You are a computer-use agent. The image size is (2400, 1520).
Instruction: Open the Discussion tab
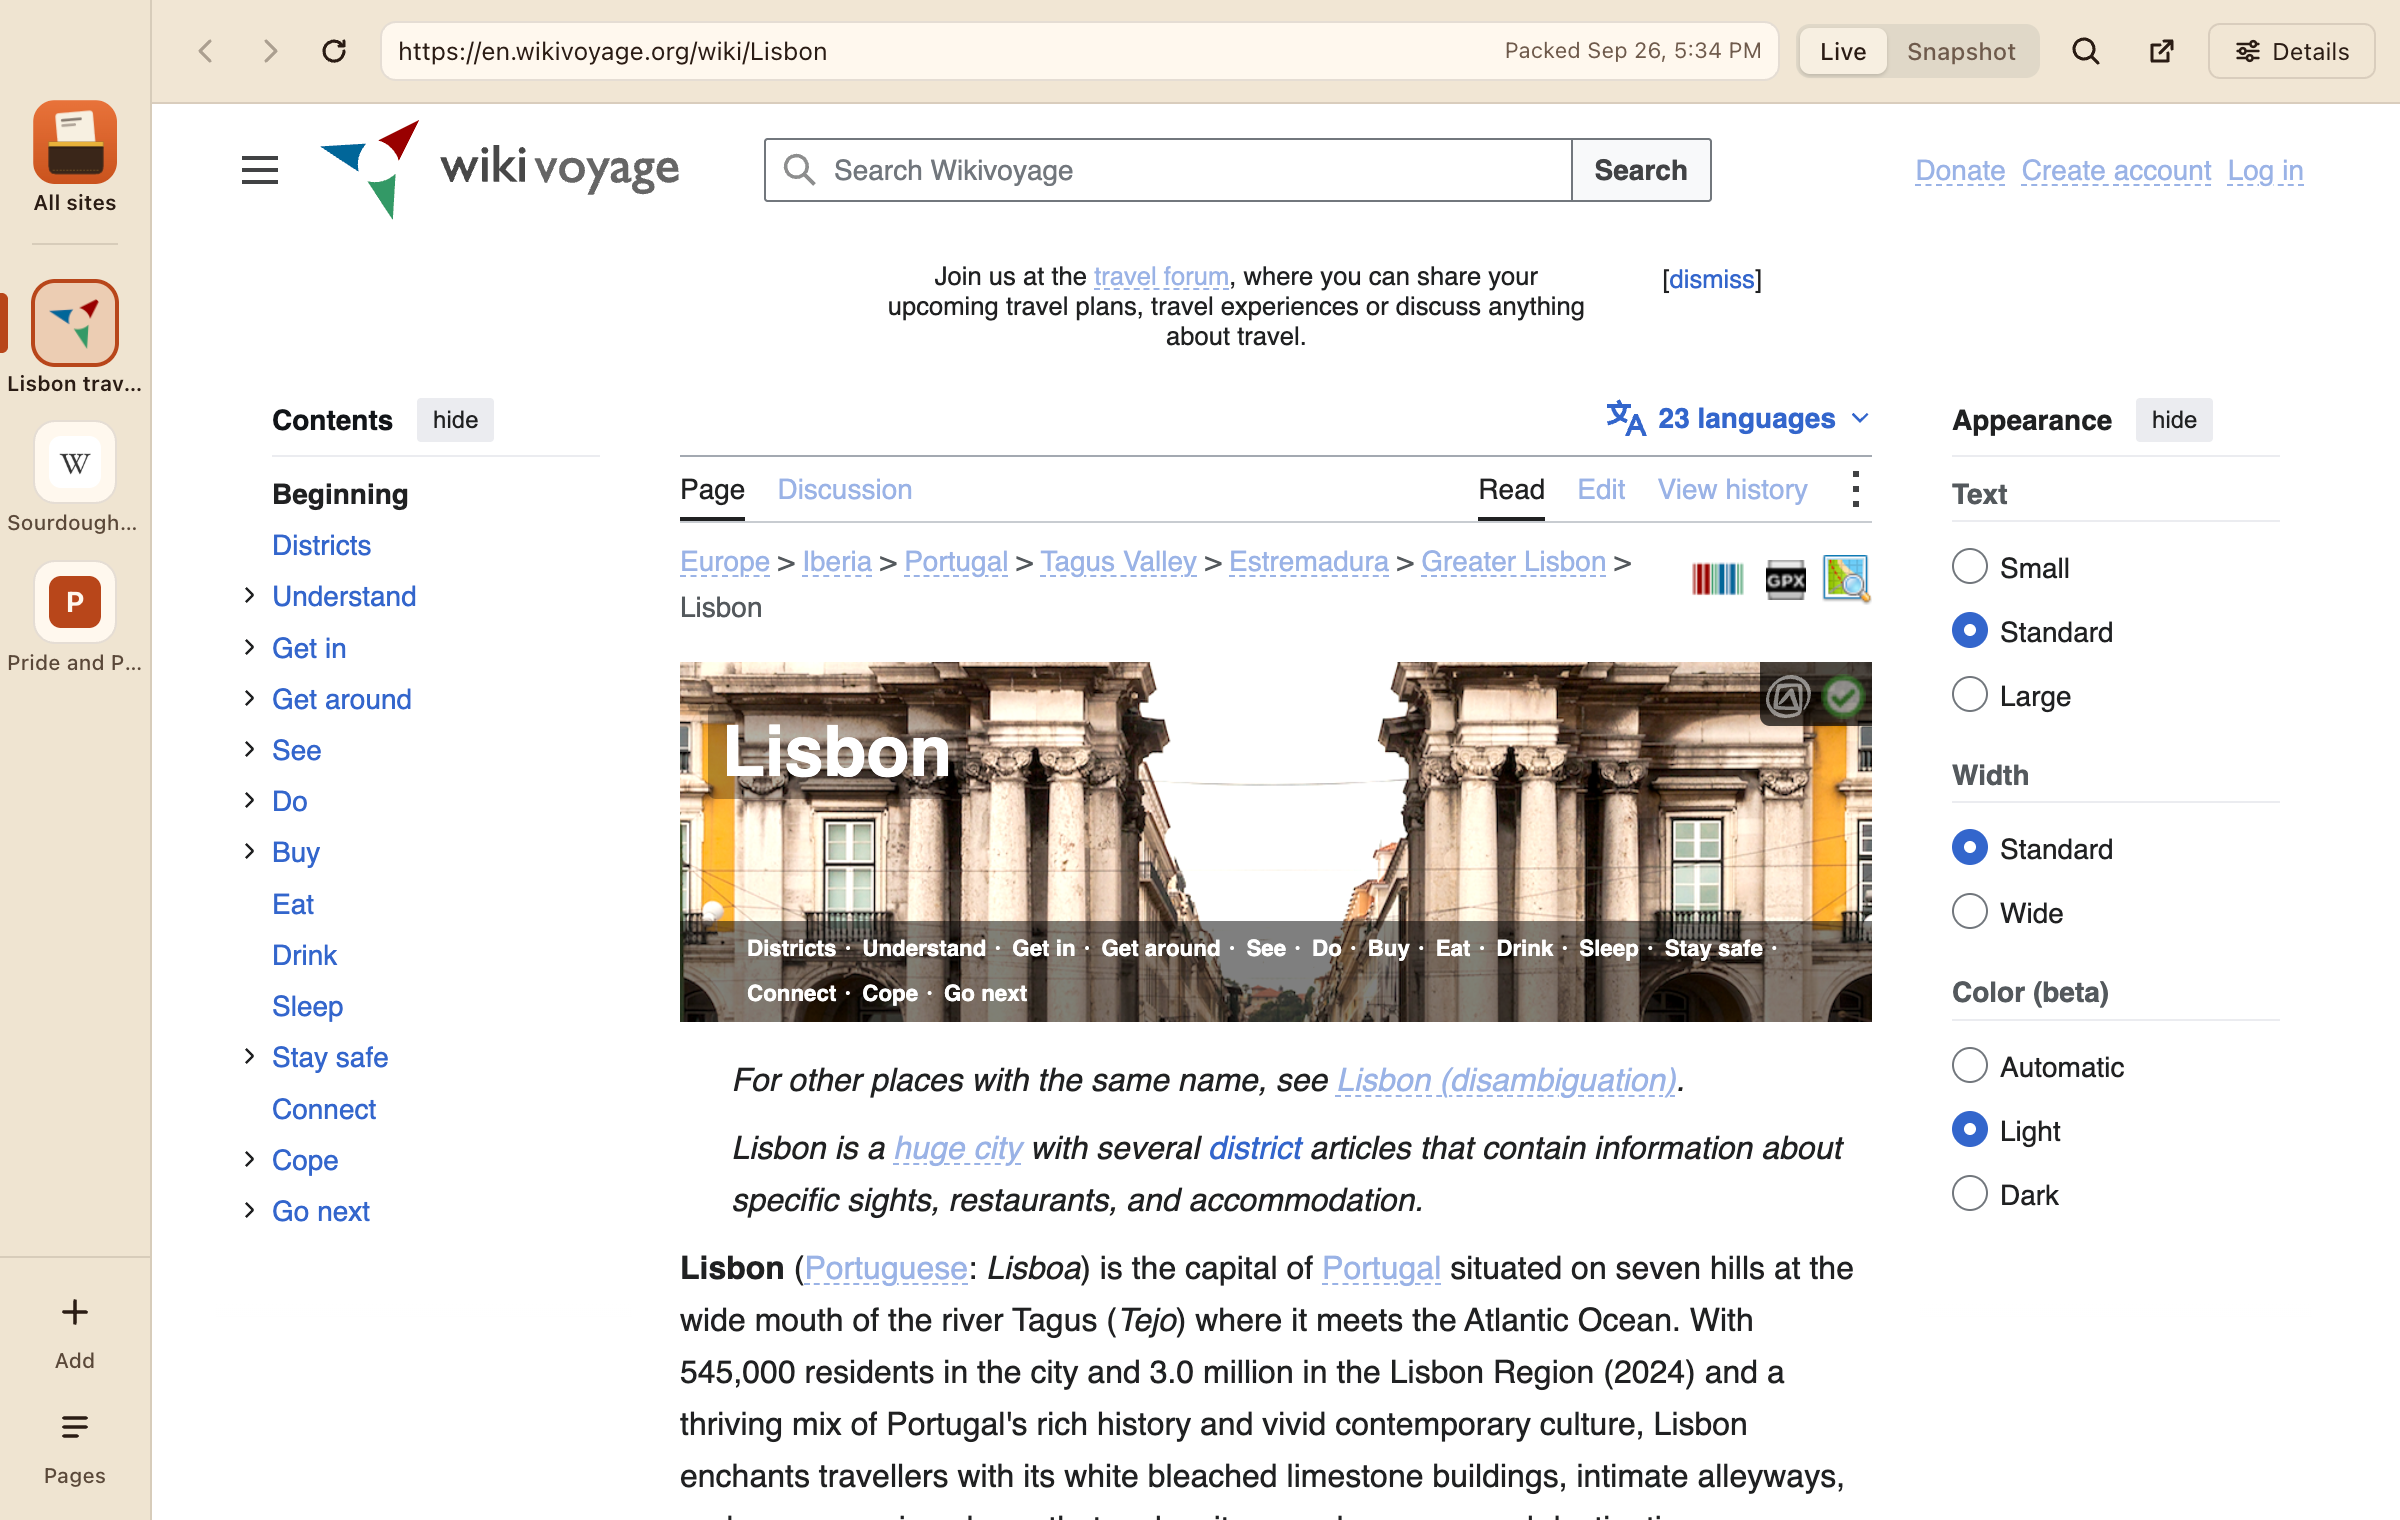[845, 490]
